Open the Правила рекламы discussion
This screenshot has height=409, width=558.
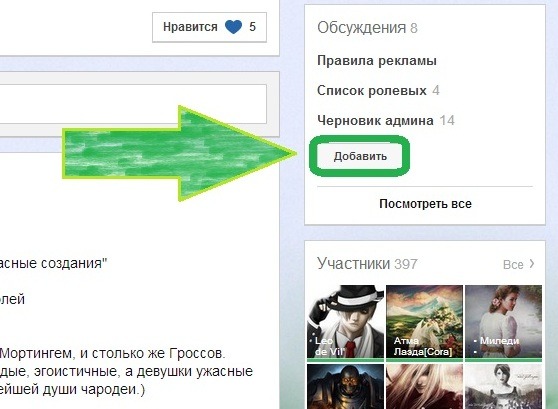click(x=377, y=61)
